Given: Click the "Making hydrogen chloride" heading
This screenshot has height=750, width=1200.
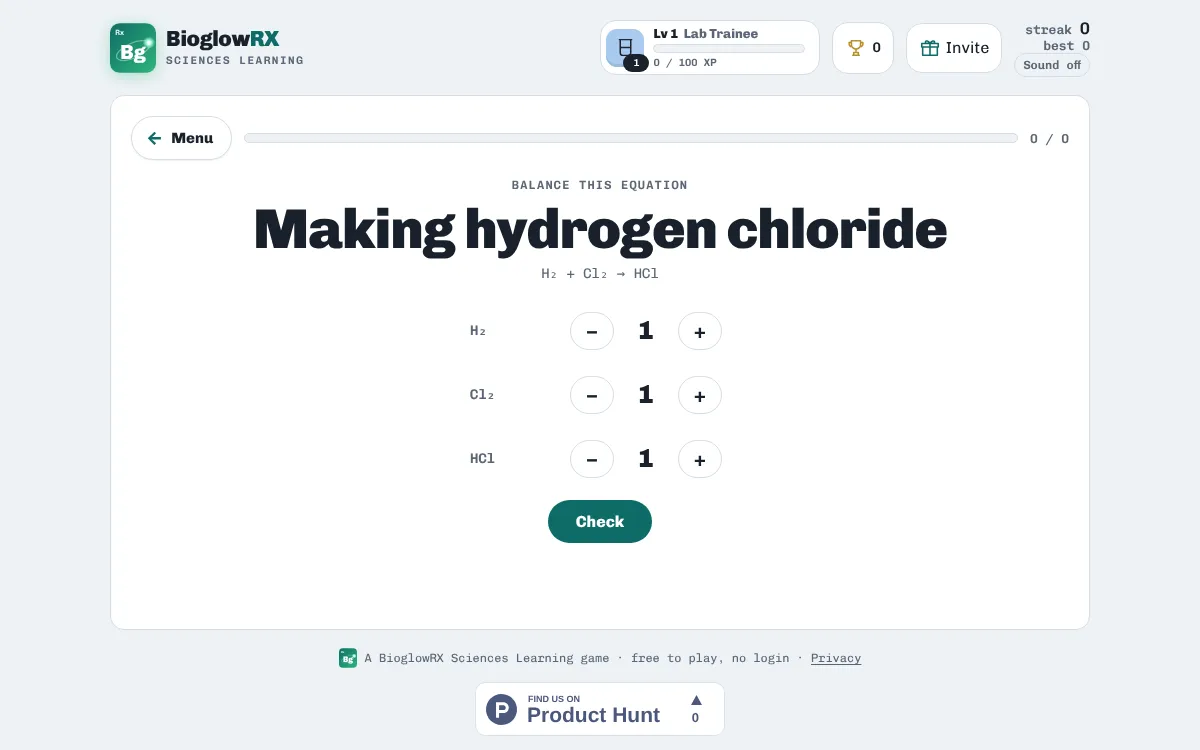Looking at the screenshot, I should [x=600, y=229].
